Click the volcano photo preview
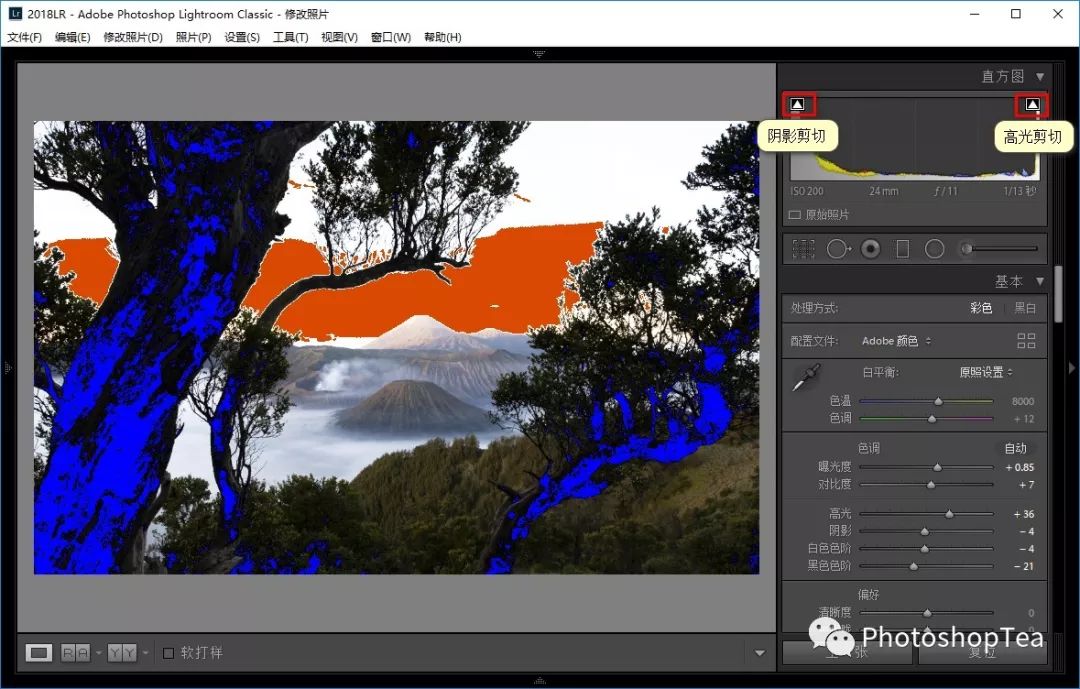 tap(396, 347)
